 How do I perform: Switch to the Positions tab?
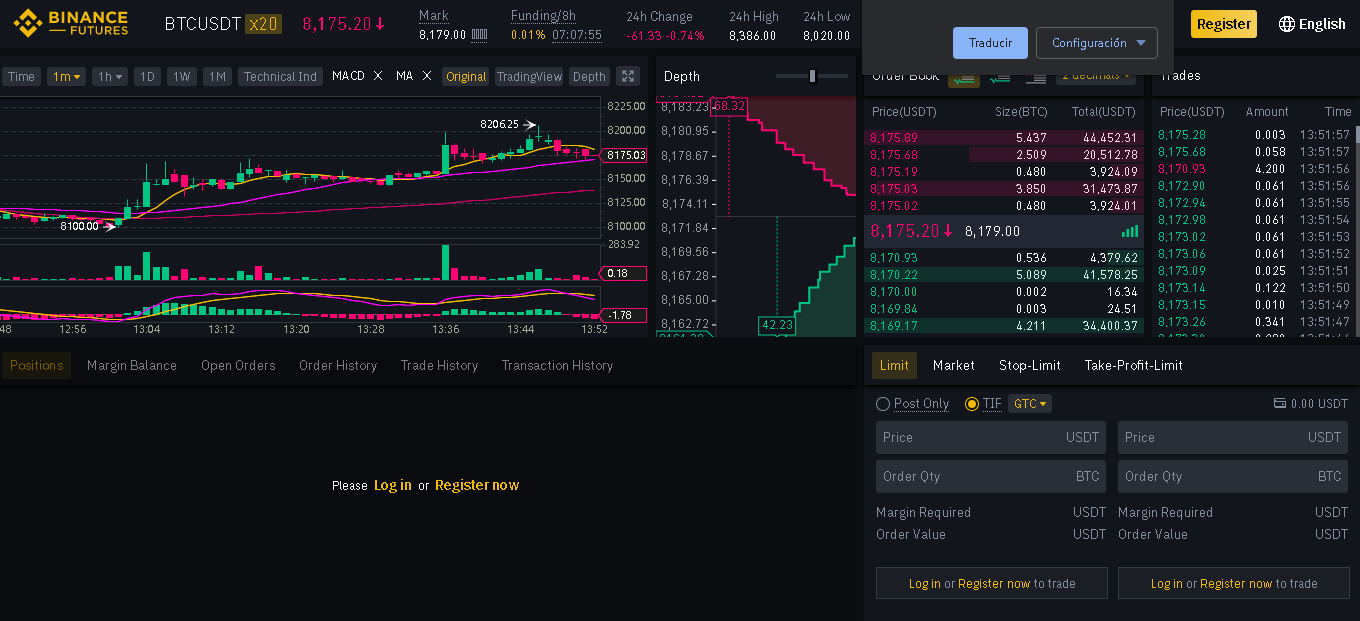pos(36,365)
